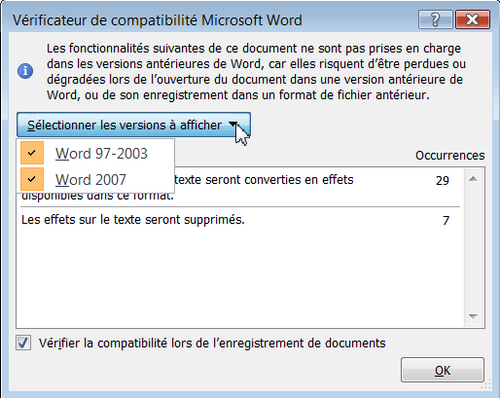
Task: Close the compatibility checker dialog
Action: pos(472,20)
